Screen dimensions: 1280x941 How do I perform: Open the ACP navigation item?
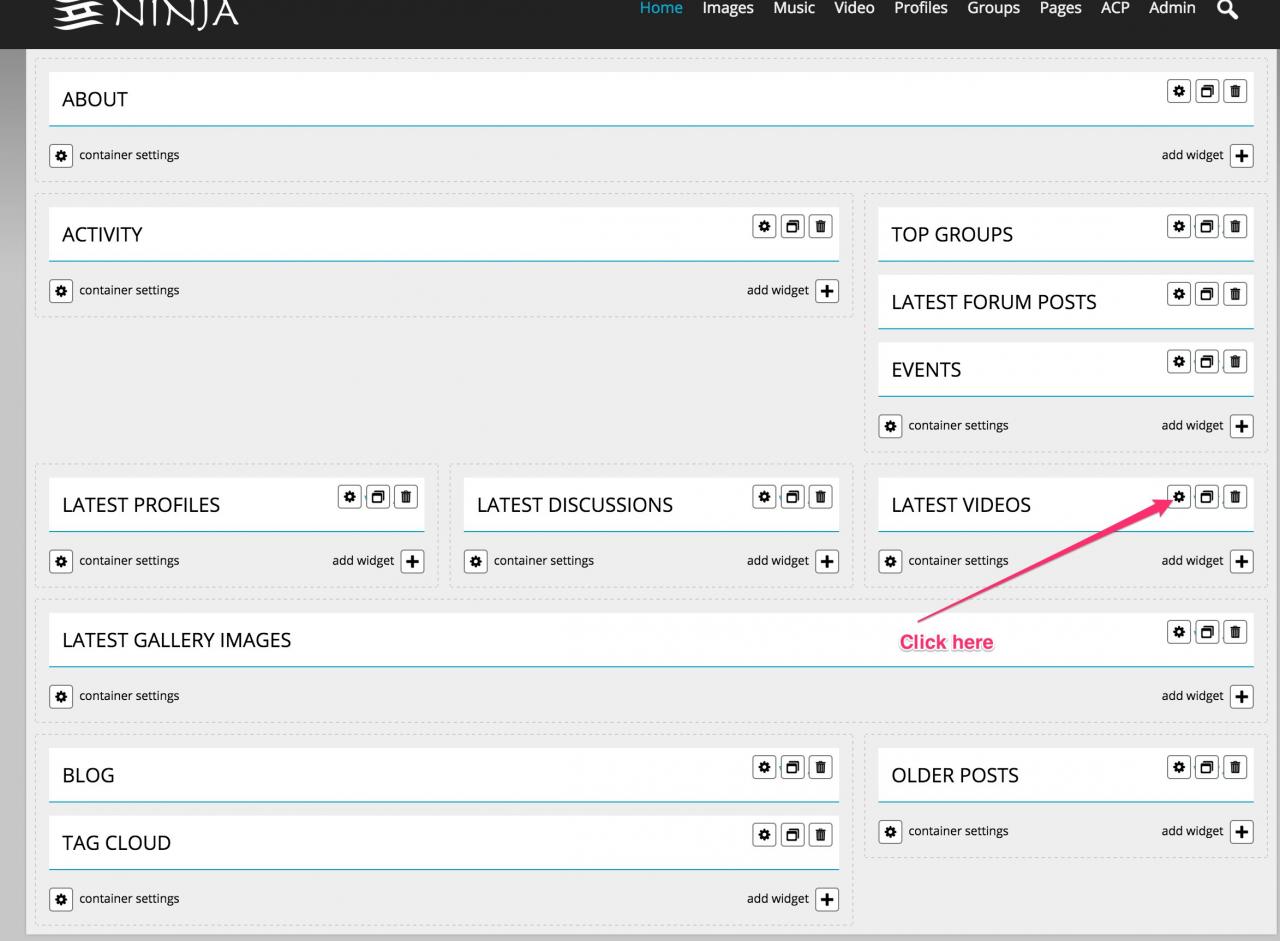click(x=1114, y=9)
